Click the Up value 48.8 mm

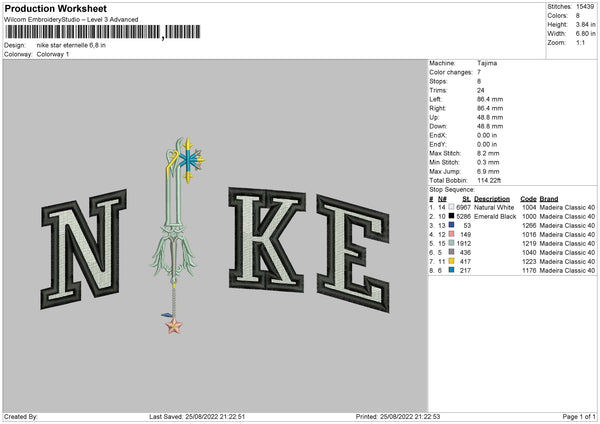pos(490,117)
